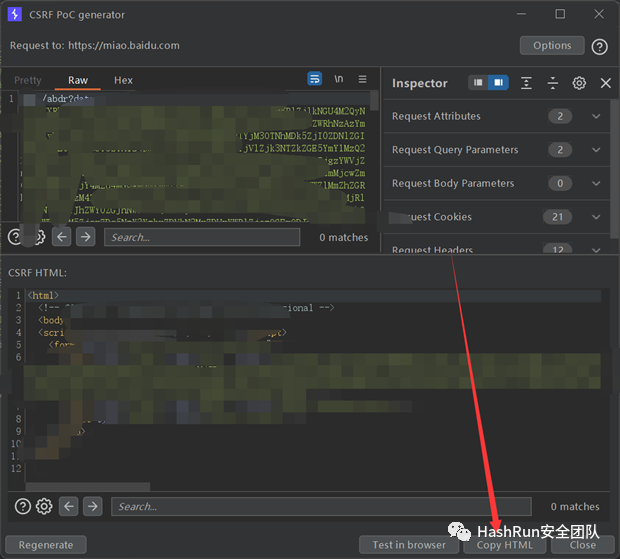Click the Request Cookies count 21
Viewport: 620px width, 559px height.
(x=558, y=217)
